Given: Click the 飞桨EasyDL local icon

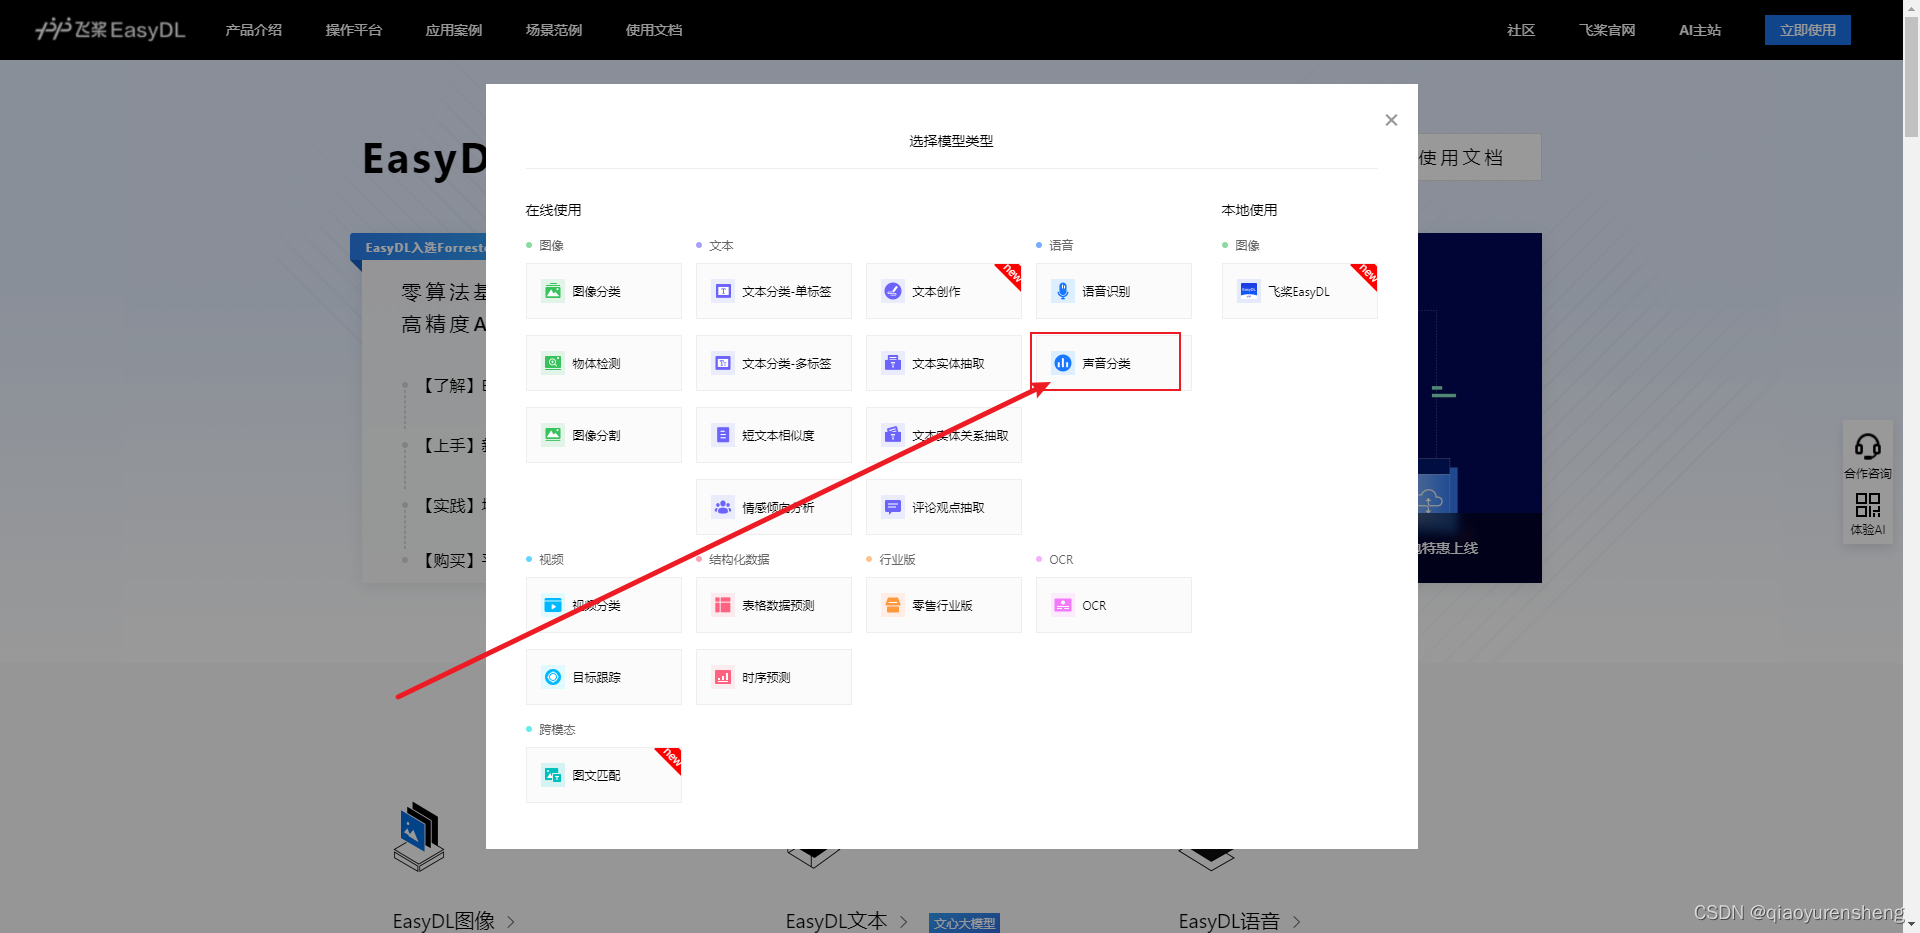Looking at the screenshot, I should coord(1249,291).
